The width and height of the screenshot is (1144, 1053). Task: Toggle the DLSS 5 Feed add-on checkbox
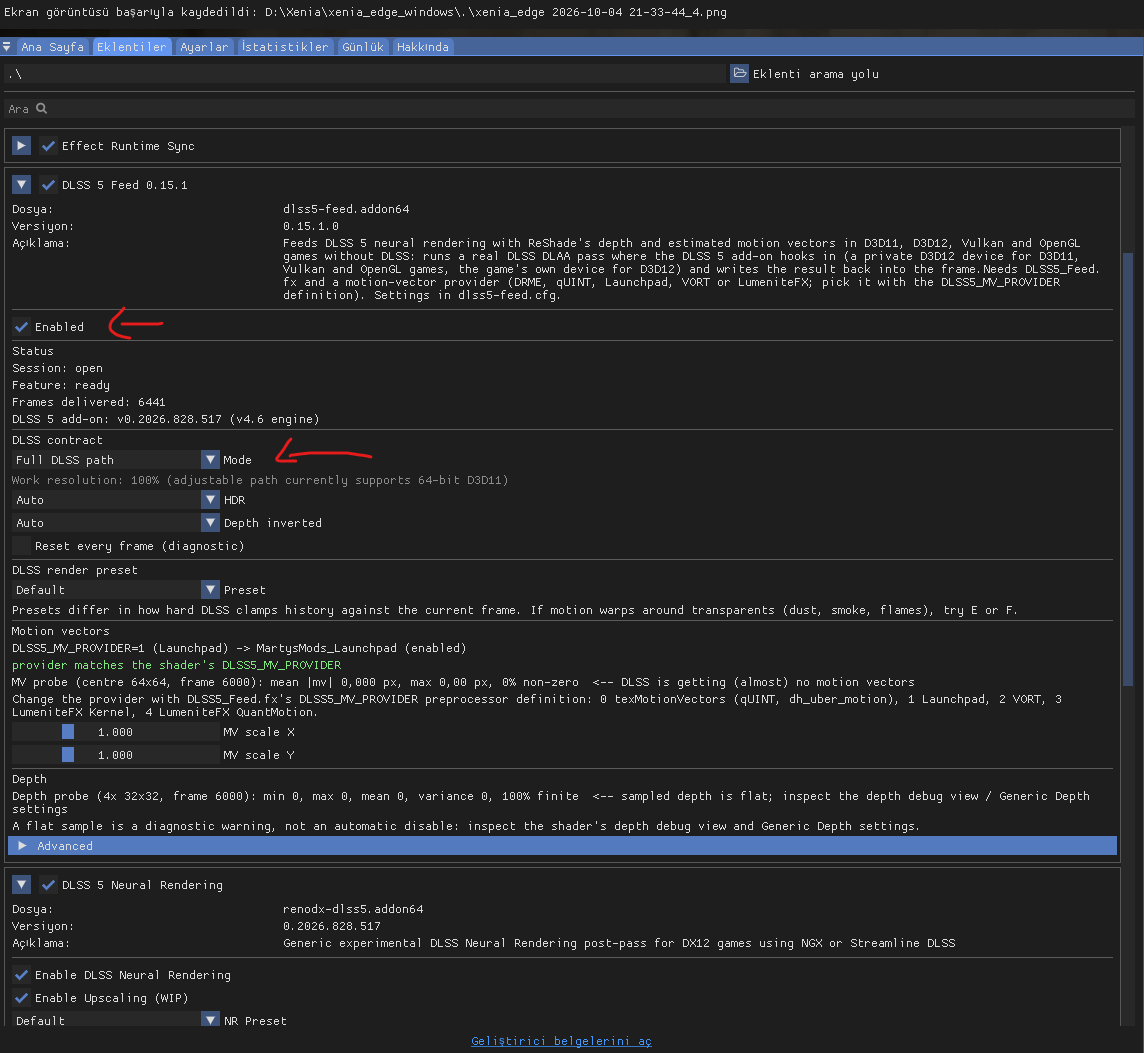48,185
